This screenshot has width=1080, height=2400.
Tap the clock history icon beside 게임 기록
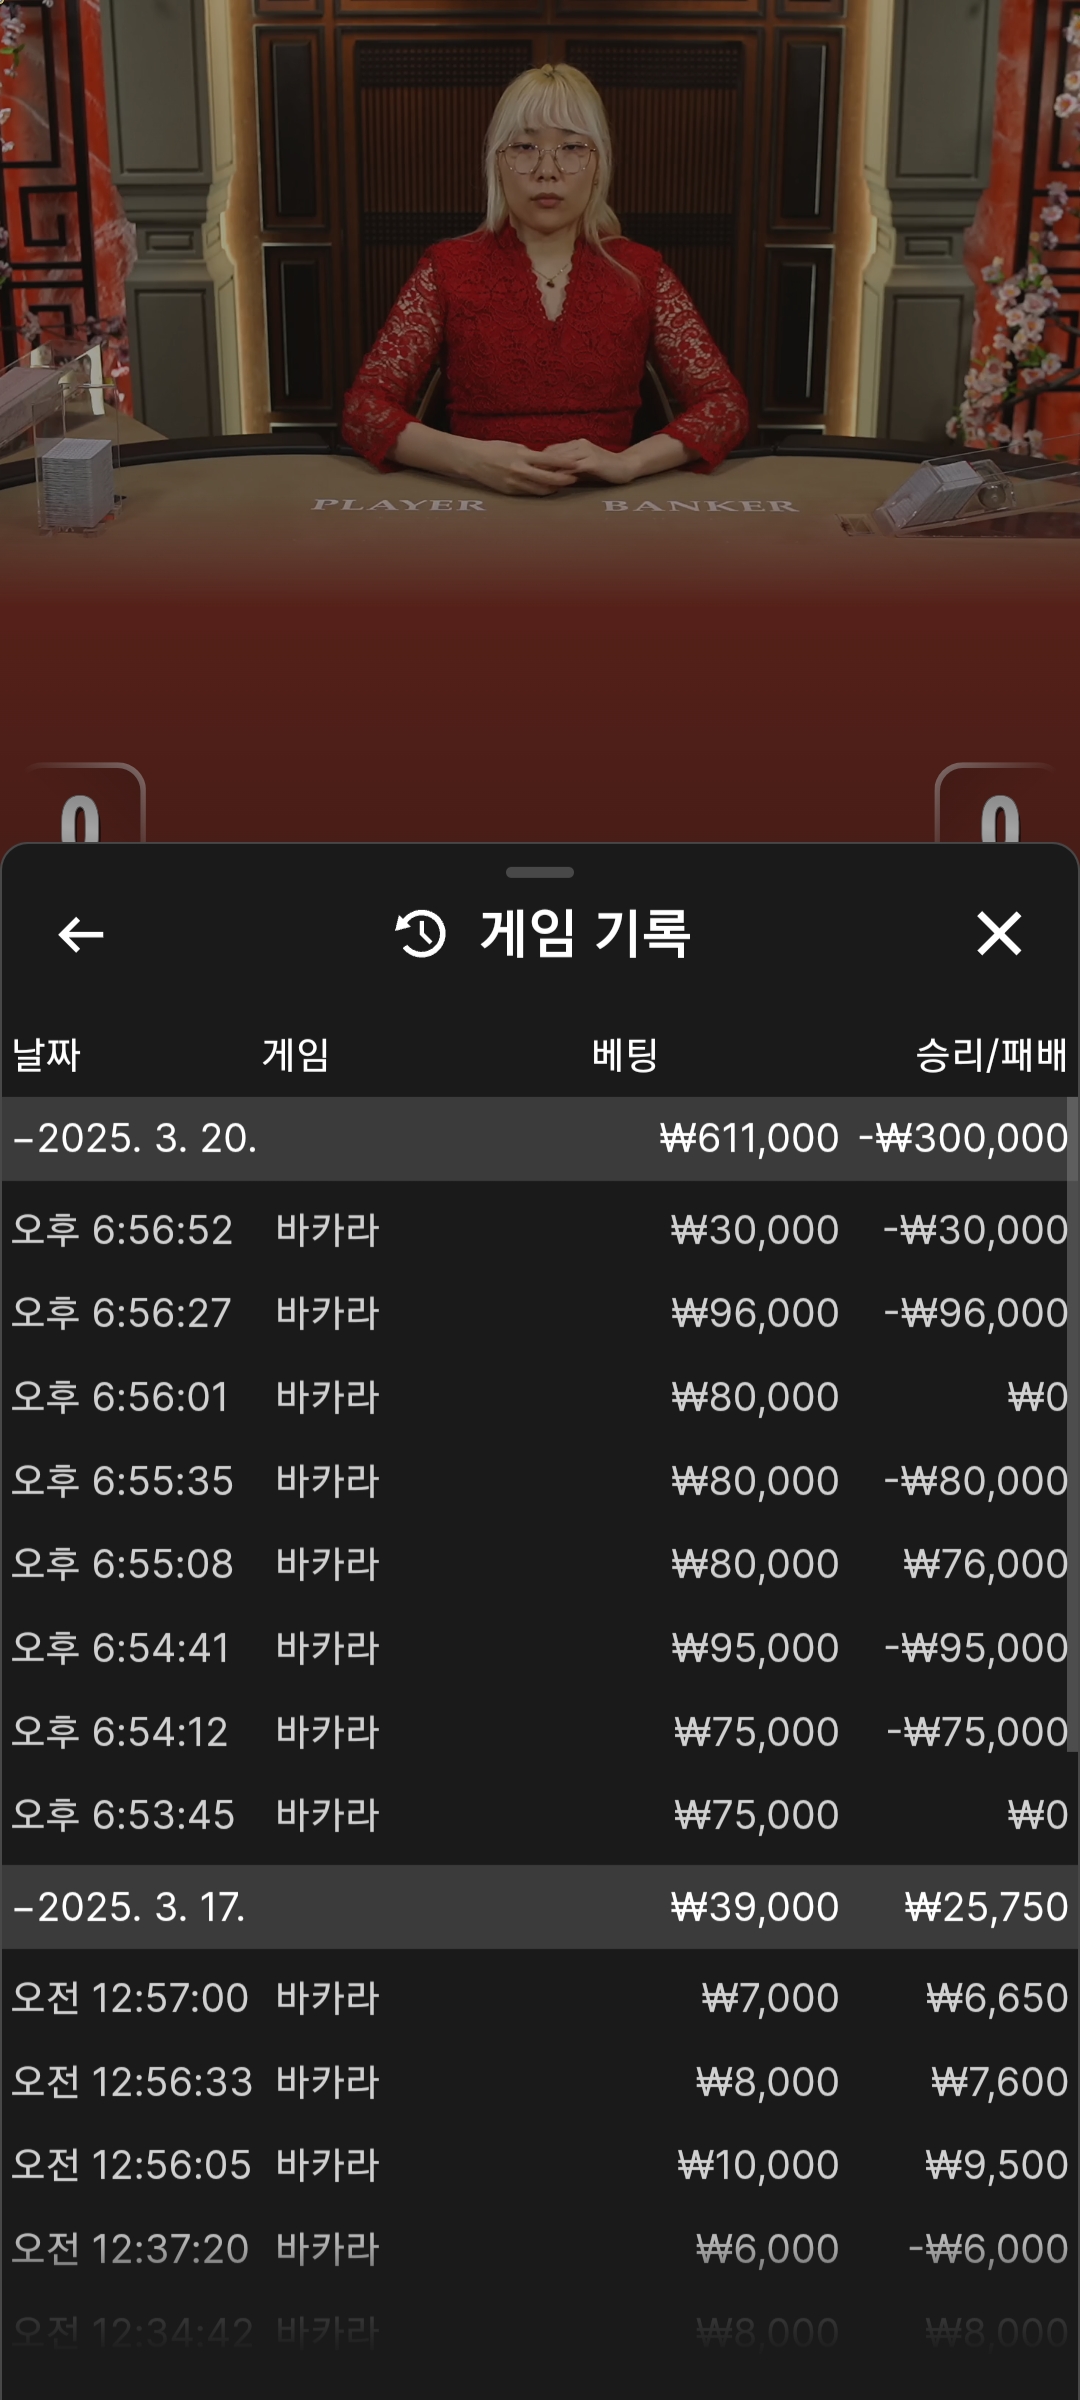pyautogui.click(x=421, y=934)
